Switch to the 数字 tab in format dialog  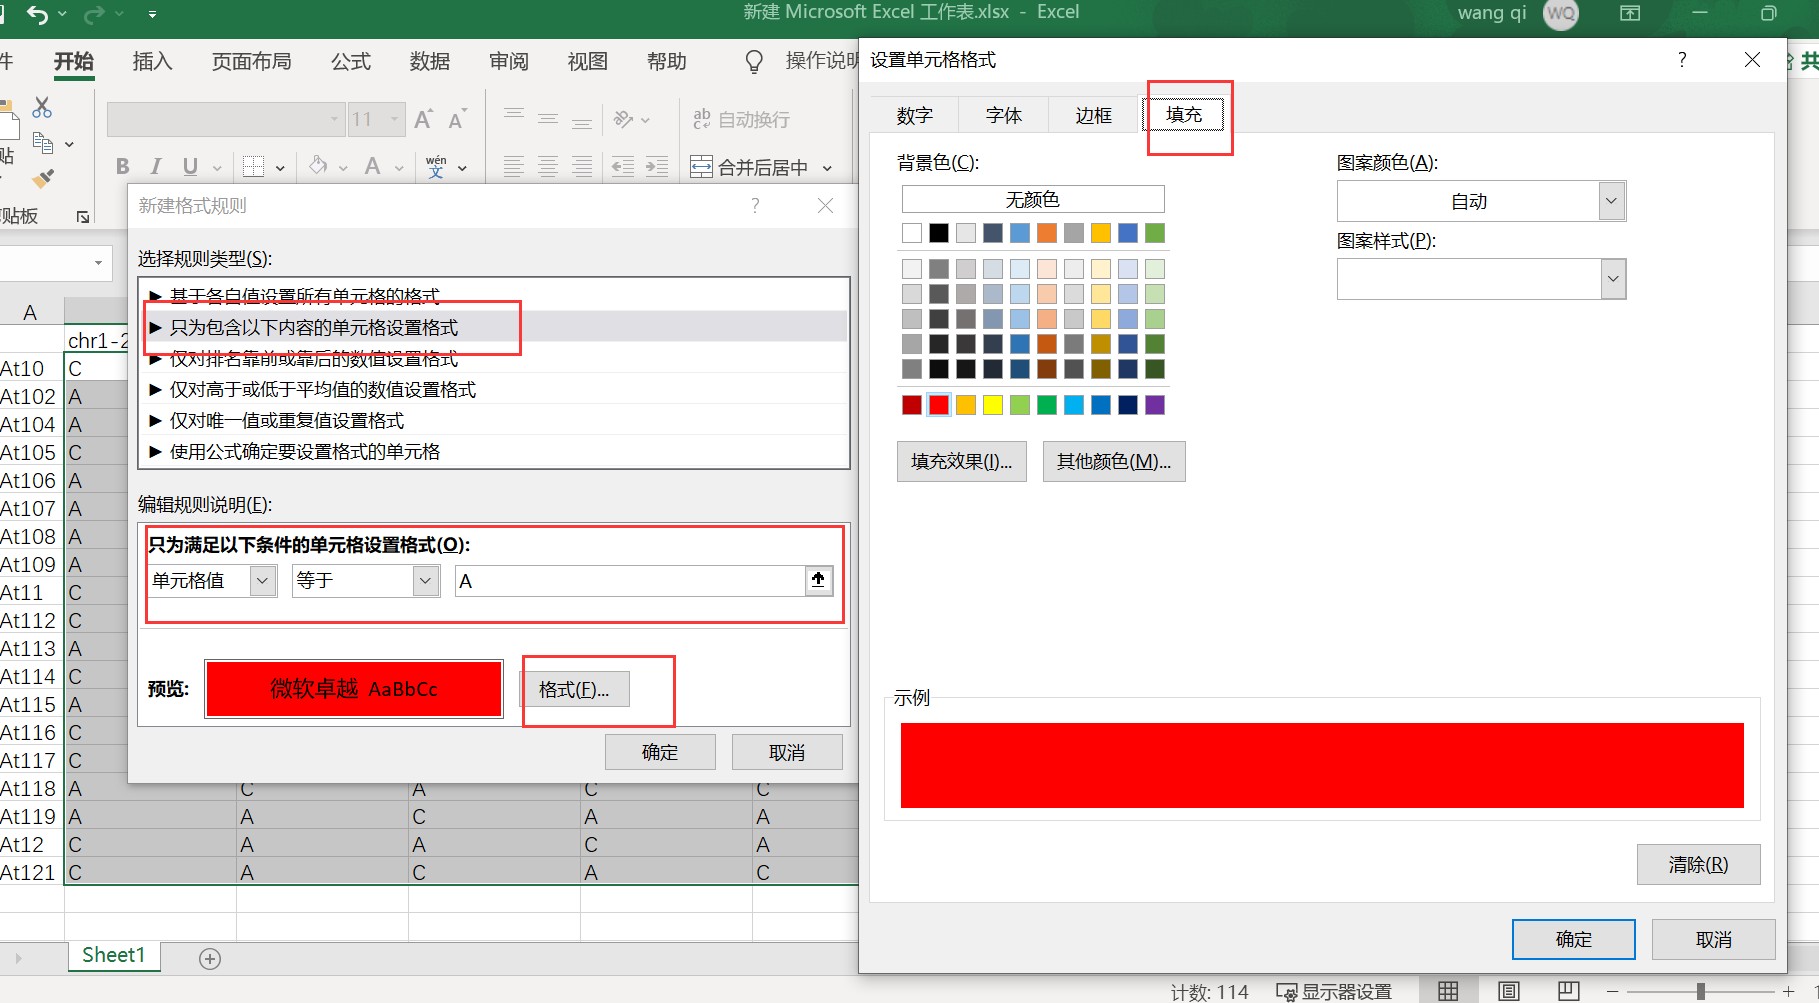915,115
